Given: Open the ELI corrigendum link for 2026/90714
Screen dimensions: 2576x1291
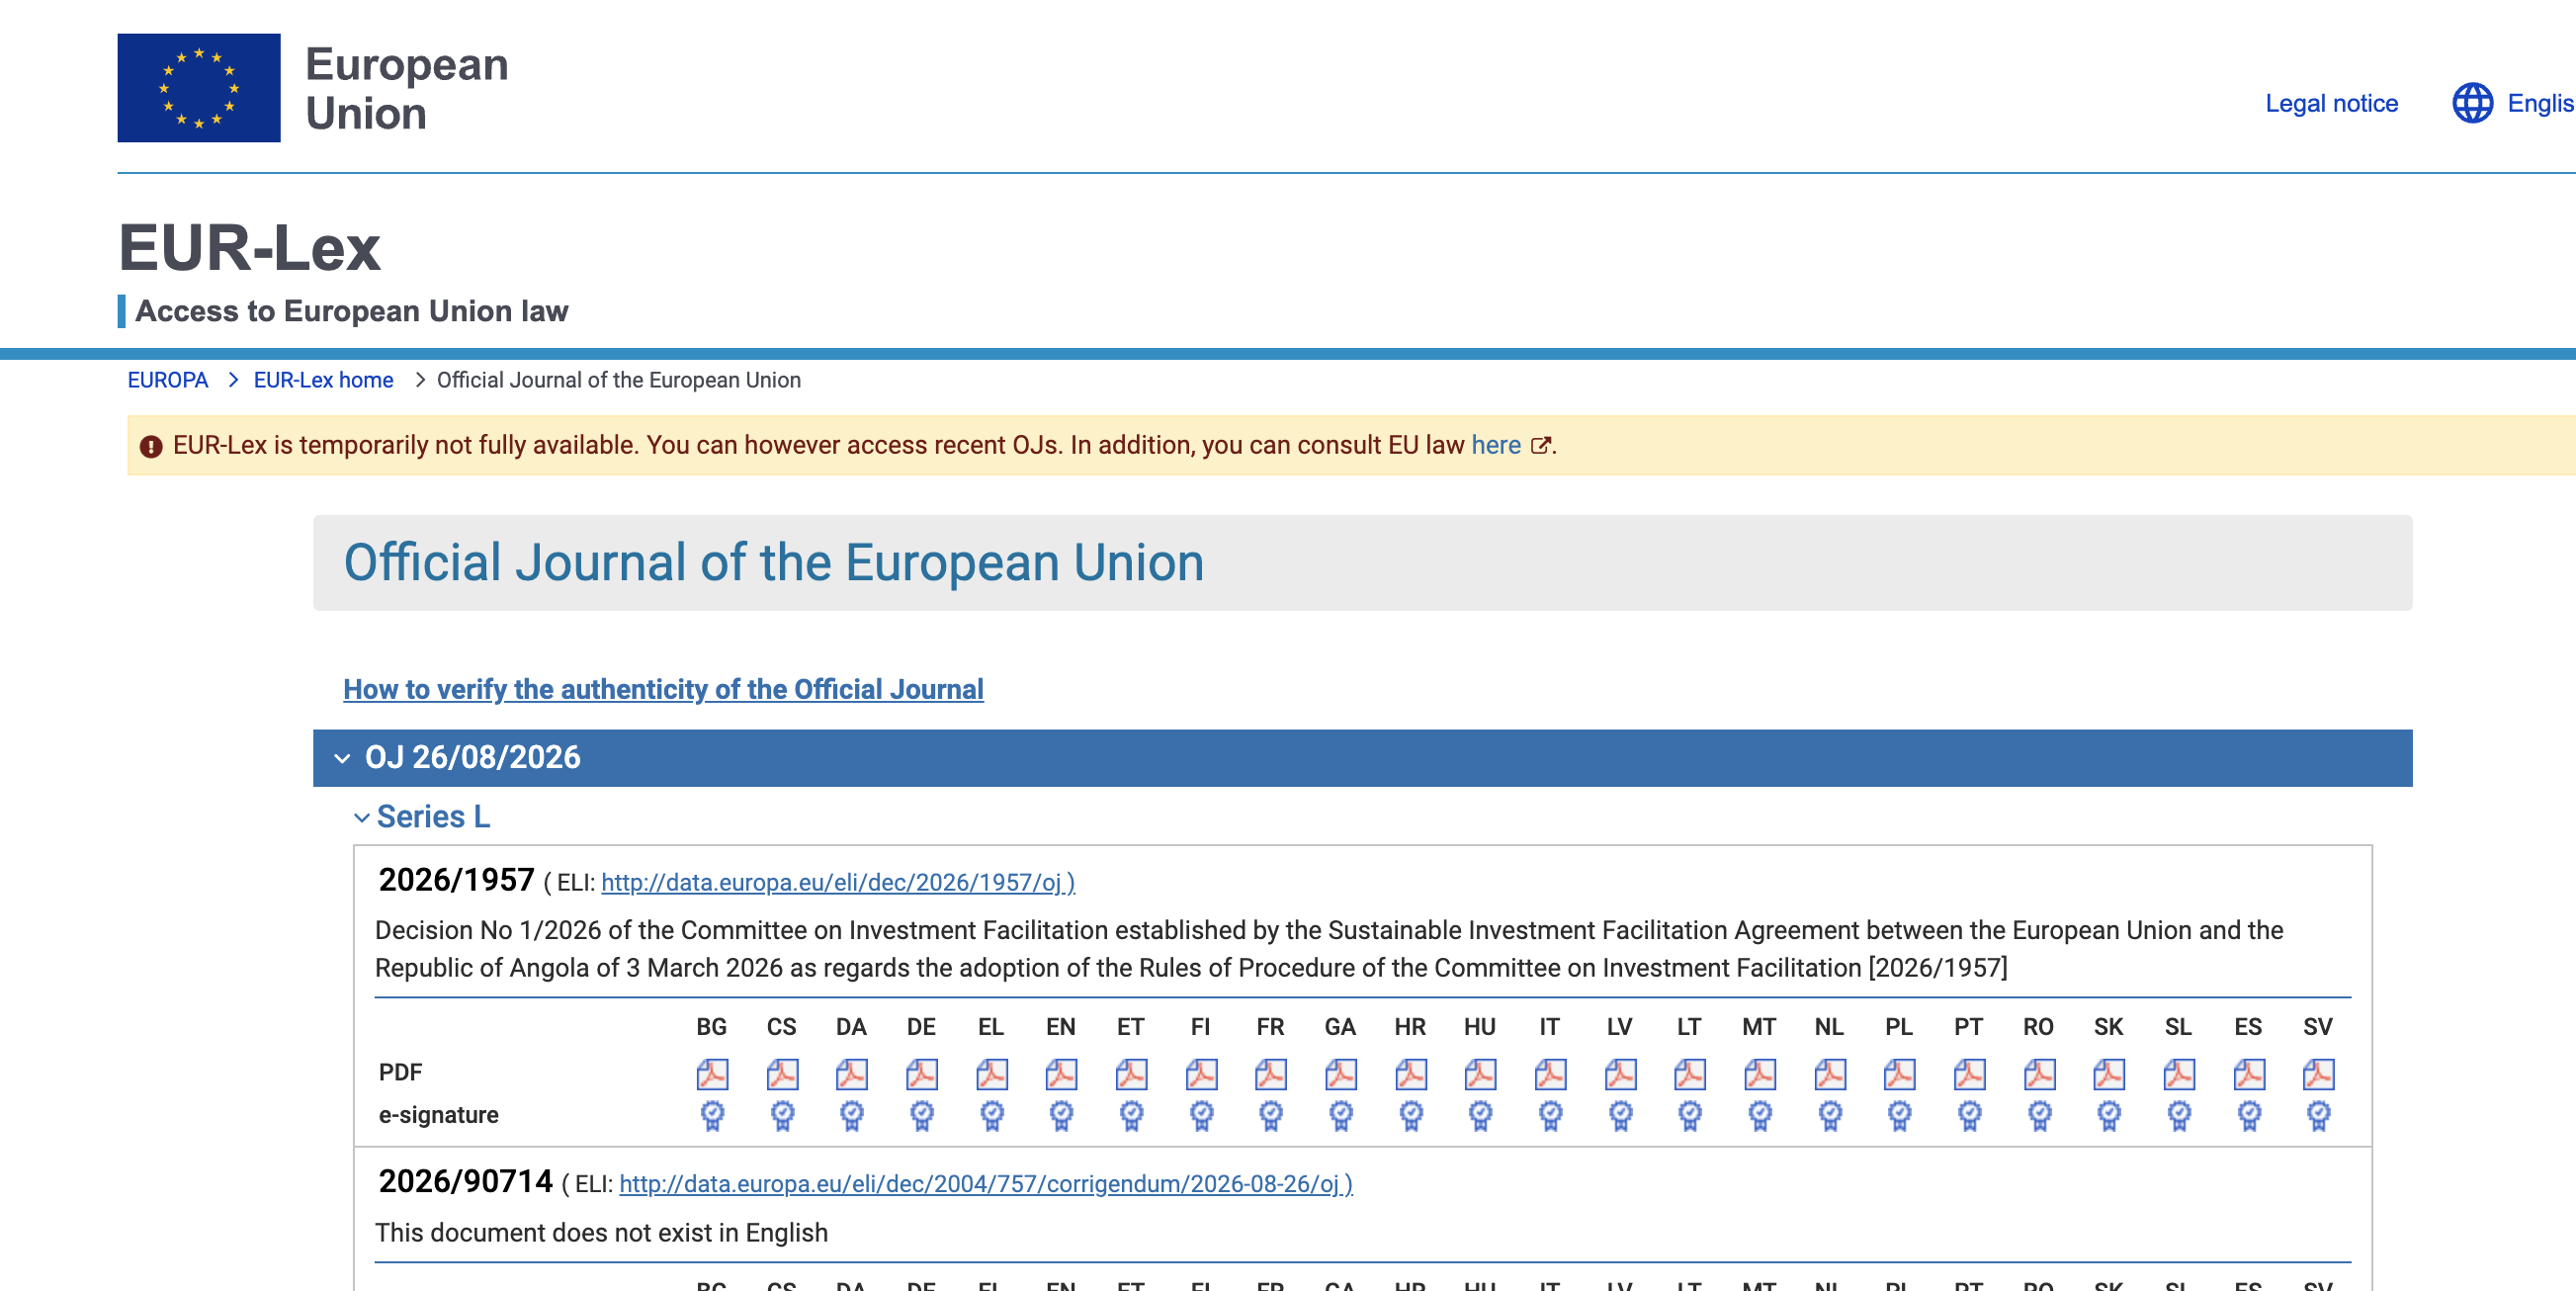Looking at the screenshot, I should [986, 1184].
